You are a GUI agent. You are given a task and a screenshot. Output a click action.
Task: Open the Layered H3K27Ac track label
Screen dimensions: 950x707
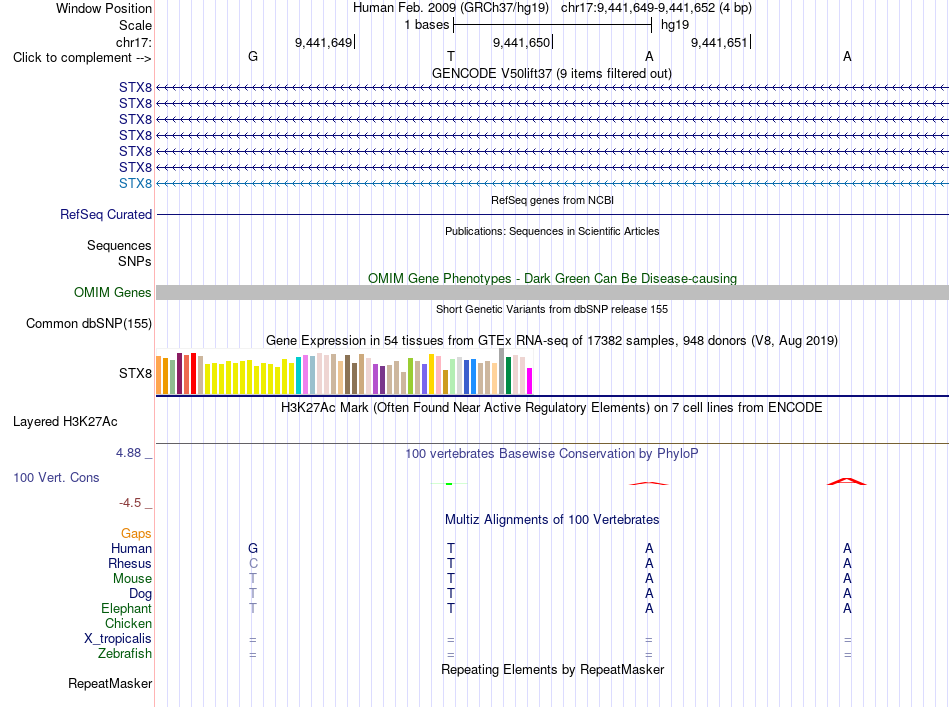65,422
